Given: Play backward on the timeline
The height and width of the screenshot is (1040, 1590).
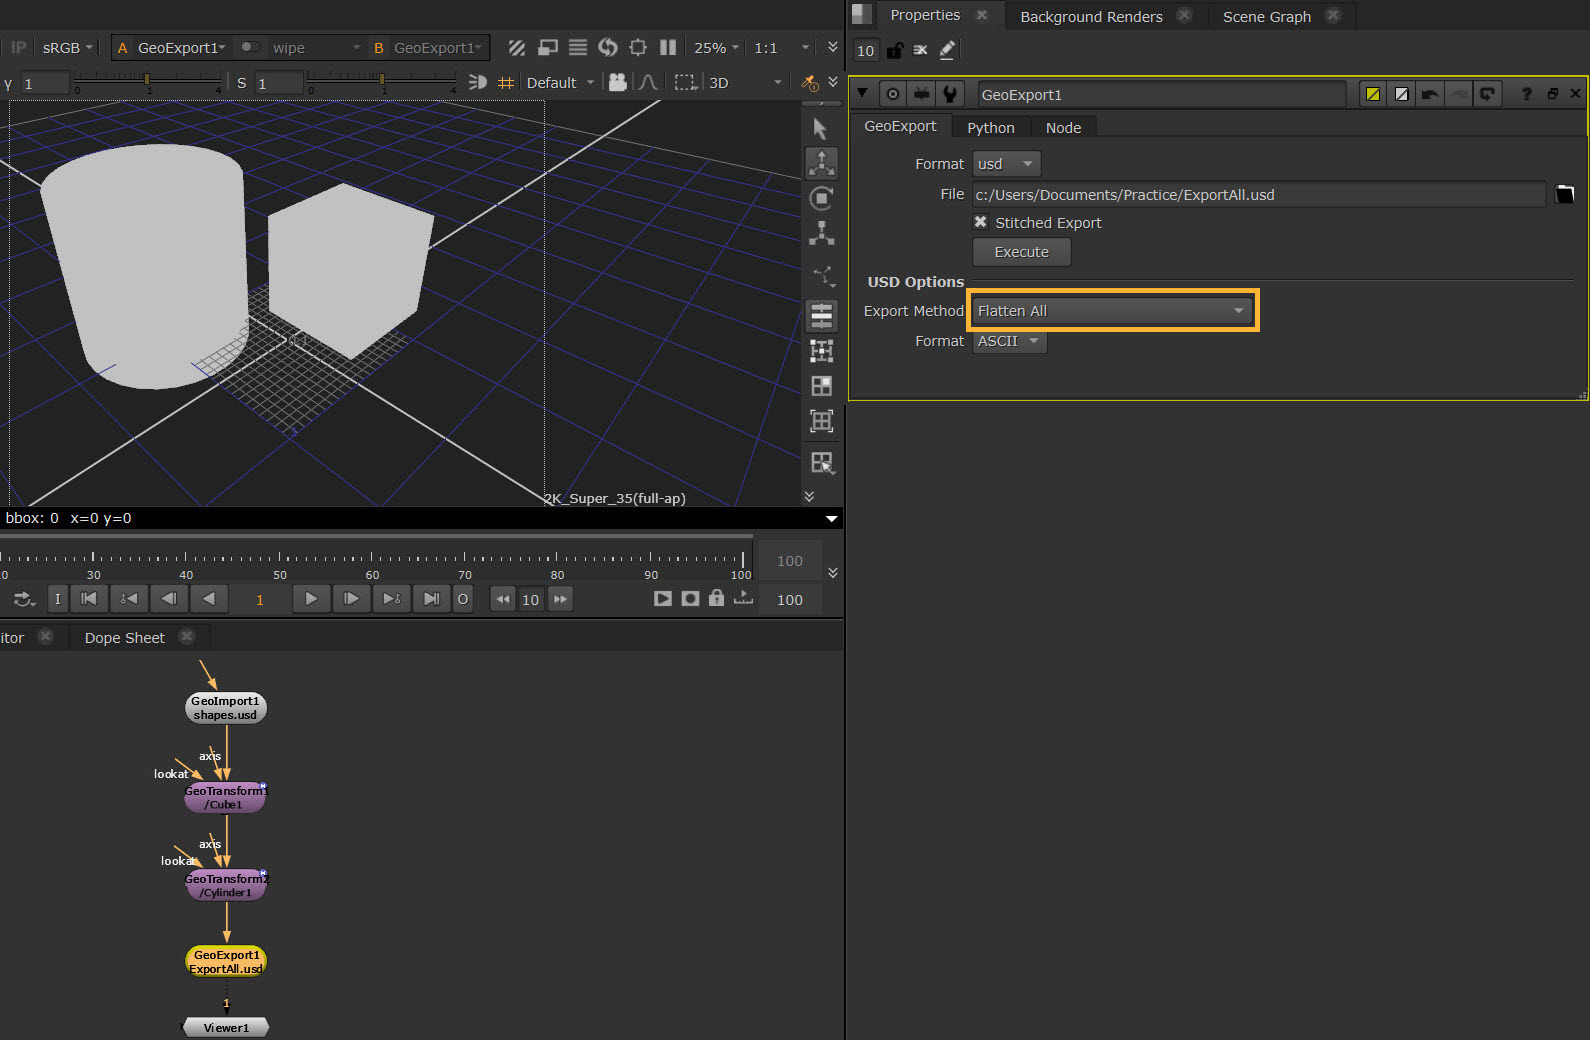Looking at the screenshot, I should 208,599.
